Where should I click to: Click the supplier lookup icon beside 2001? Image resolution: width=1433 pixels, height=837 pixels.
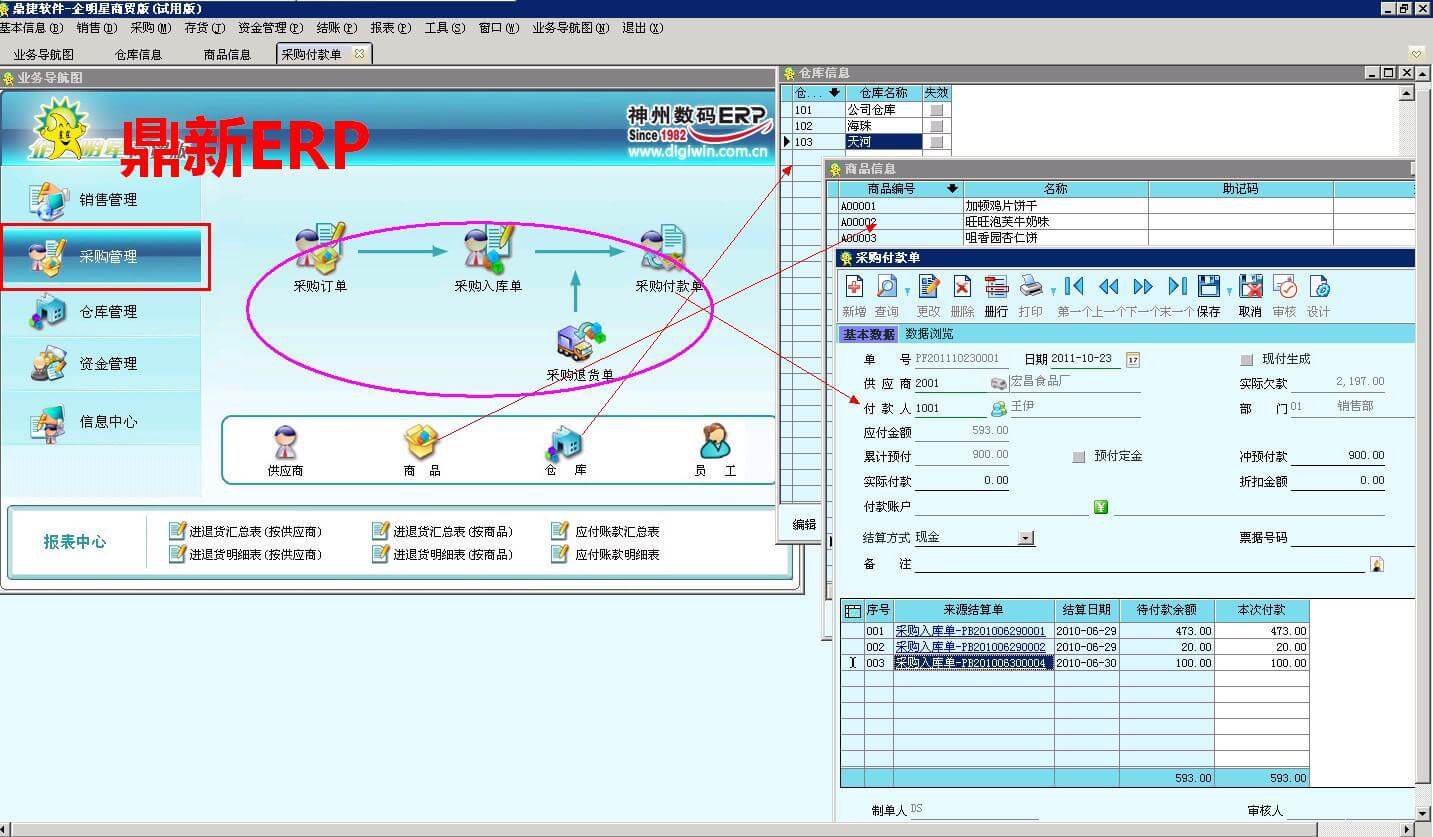998,383
